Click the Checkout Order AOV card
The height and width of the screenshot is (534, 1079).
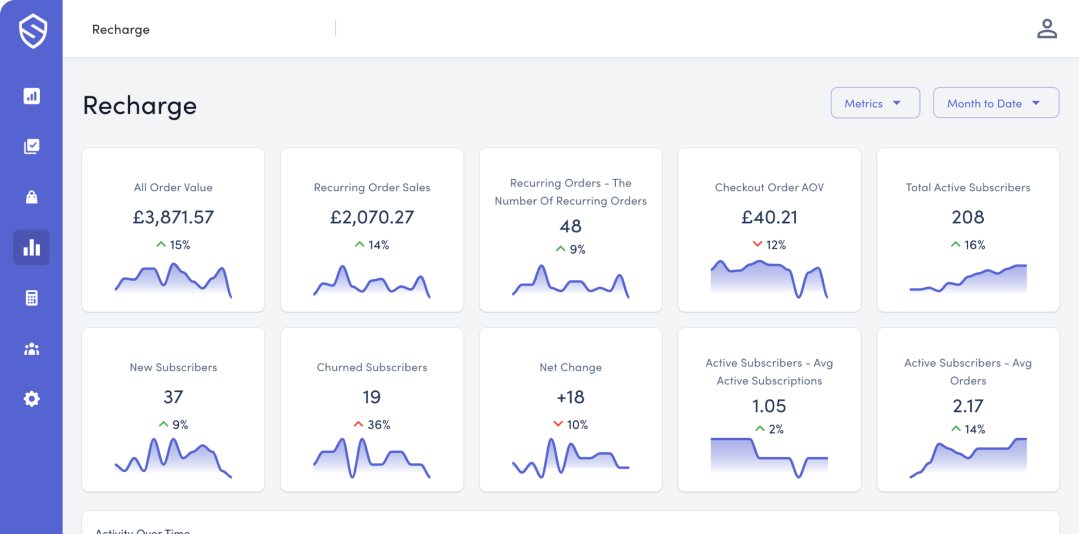coord(769,230)
